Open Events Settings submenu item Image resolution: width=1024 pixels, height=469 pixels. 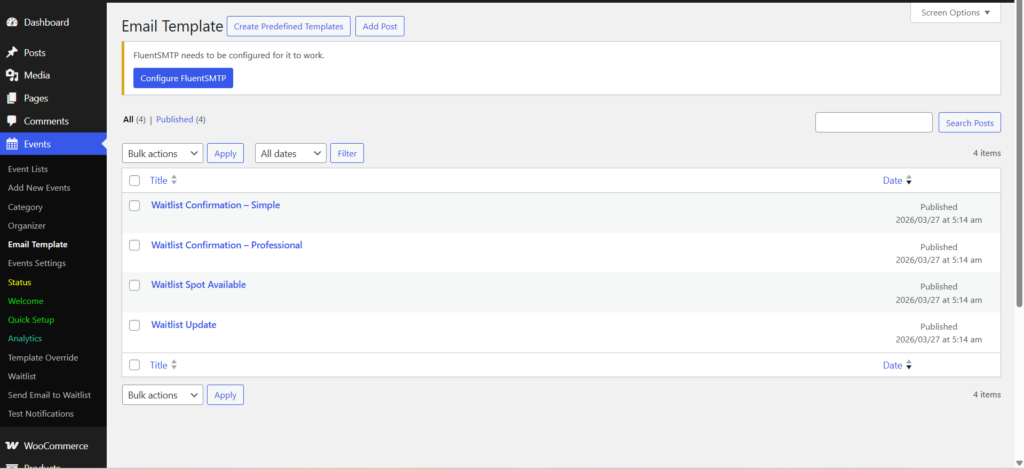click(x=37, y=263)
